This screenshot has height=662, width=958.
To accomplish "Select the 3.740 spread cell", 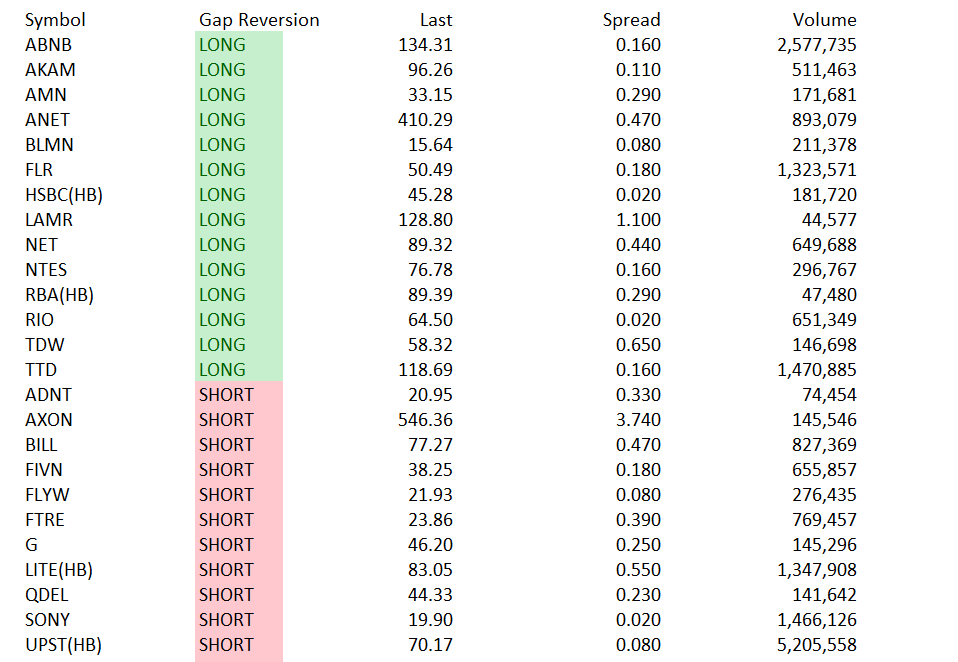I will (x=638, y=420).
